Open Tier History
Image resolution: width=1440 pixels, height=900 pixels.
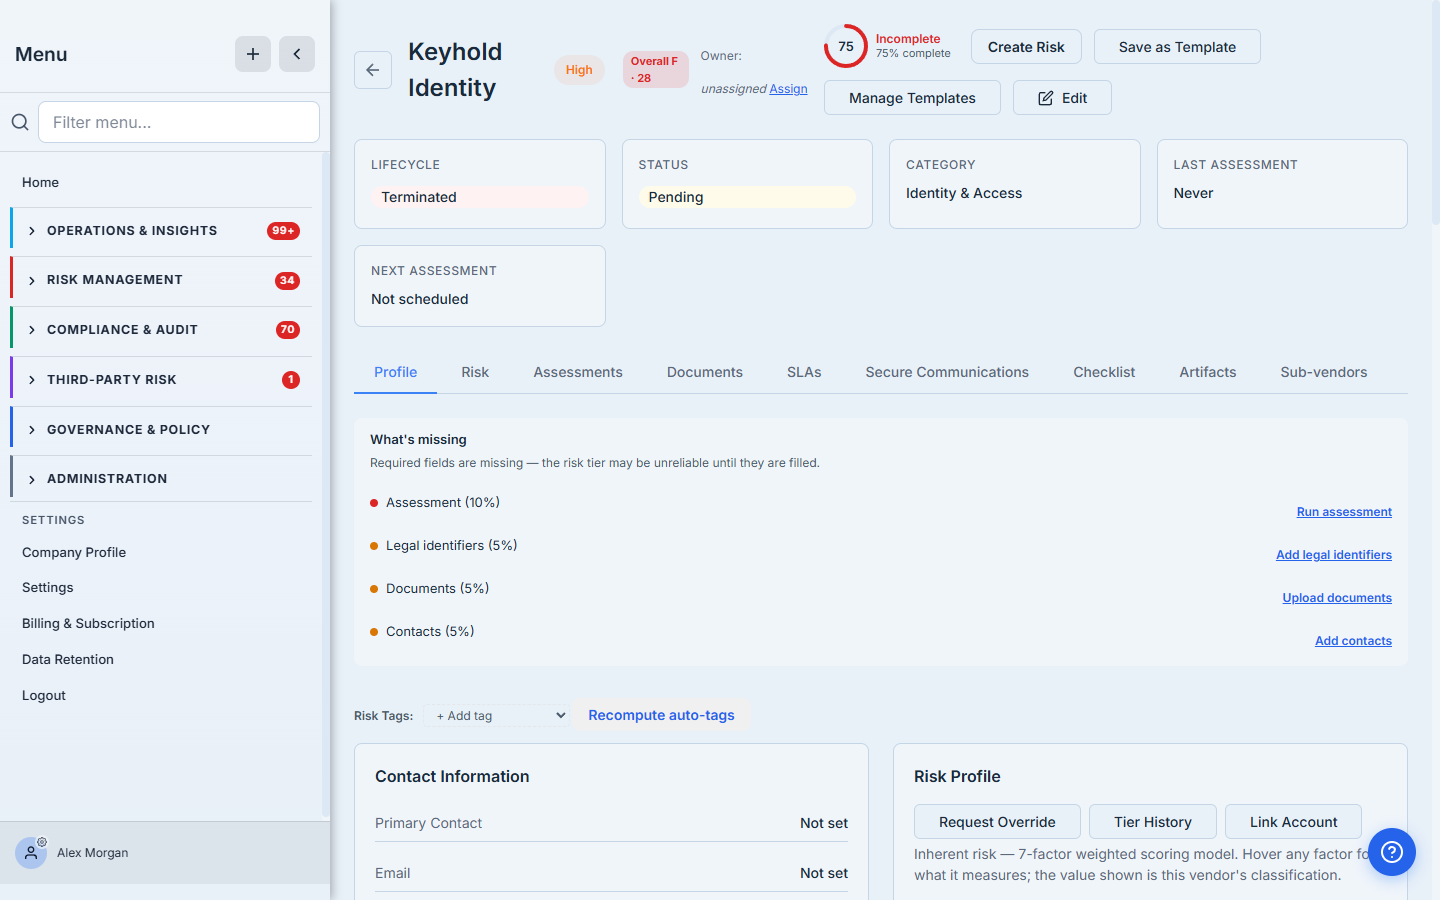[1153, 822]
